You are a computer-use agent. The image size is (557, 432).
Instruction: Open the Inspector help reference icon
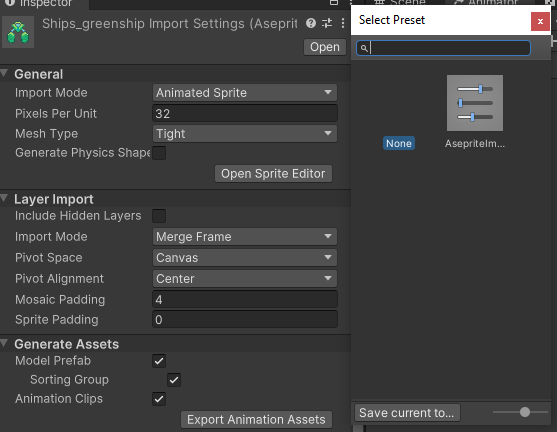tap(311, 23)
